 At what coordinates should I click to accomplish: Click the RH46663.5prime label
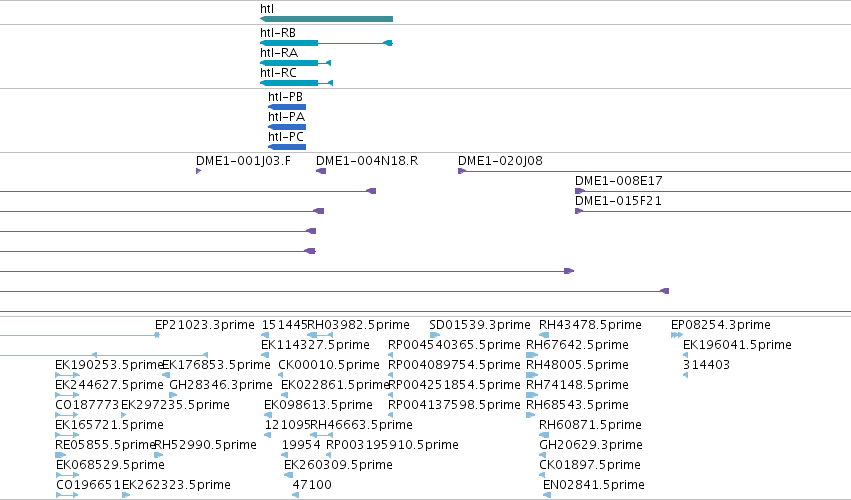[361, 426]
